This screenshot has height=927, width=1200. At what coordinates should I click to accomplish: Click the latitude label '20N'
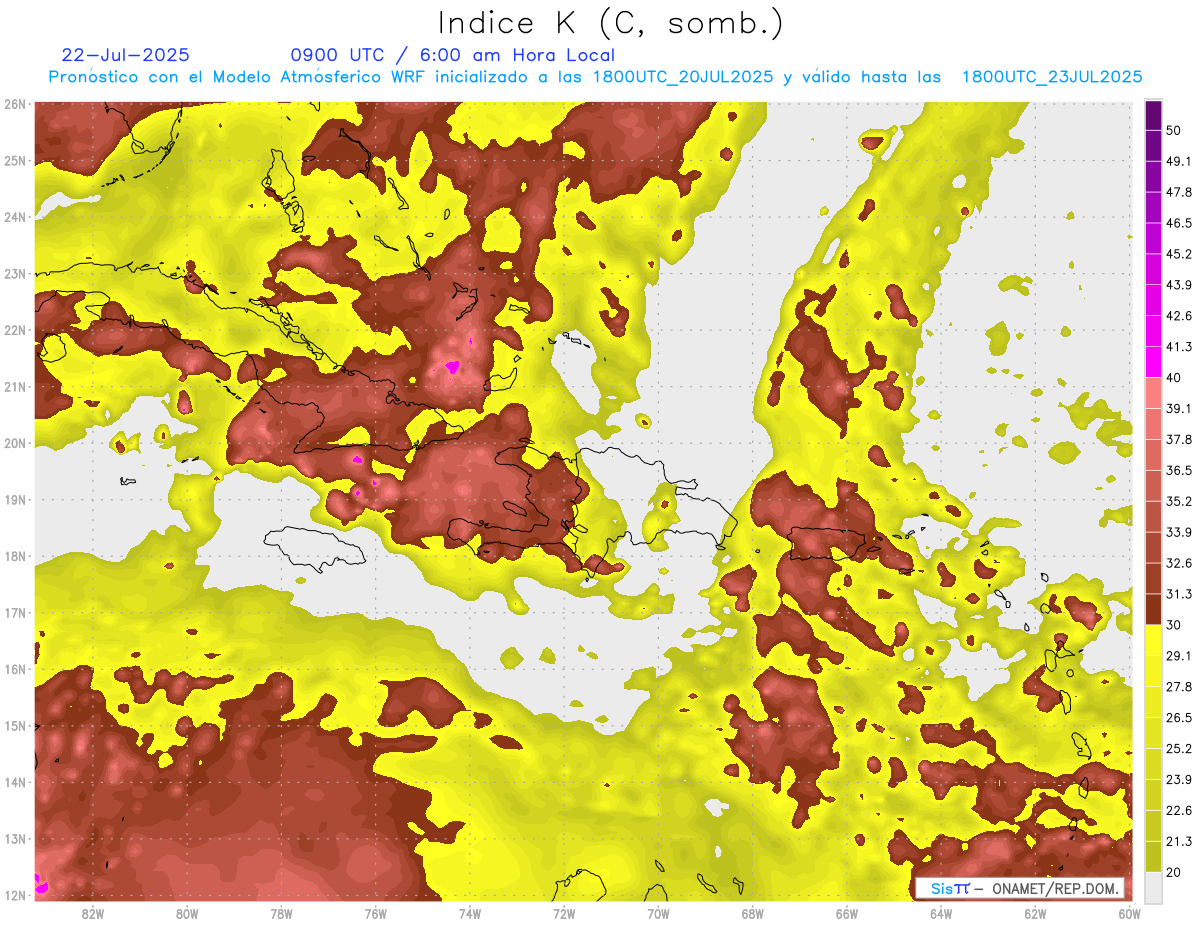(x=15, y=443)
